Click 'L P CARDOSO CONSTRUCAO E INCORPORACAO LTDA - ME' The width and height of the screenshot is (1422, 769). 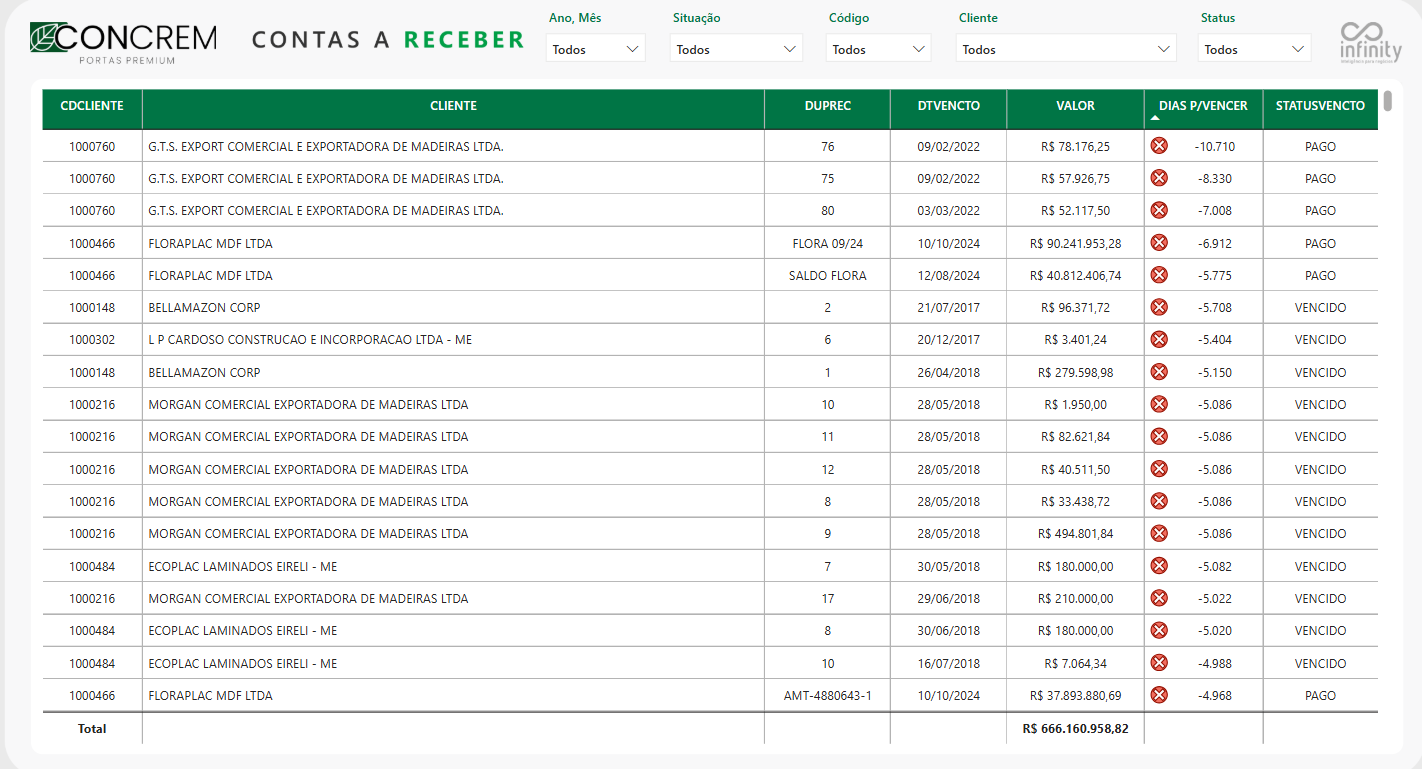tap(310, 339)
